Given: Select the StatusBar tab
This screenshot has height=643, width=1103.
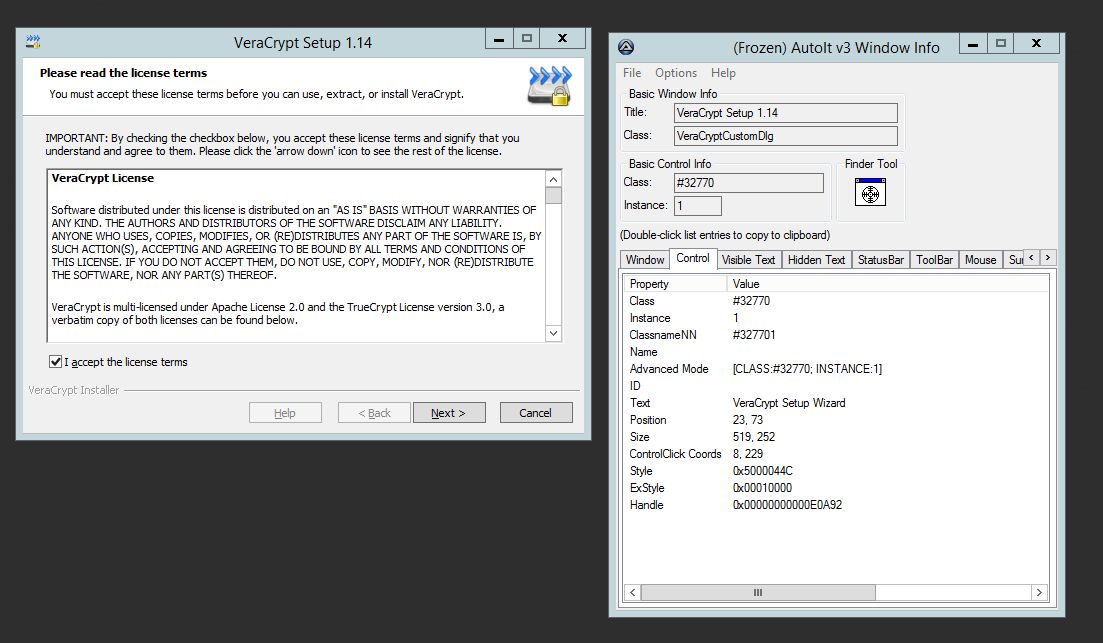Looking at the screenshot, I should click(x=880, y=260).
